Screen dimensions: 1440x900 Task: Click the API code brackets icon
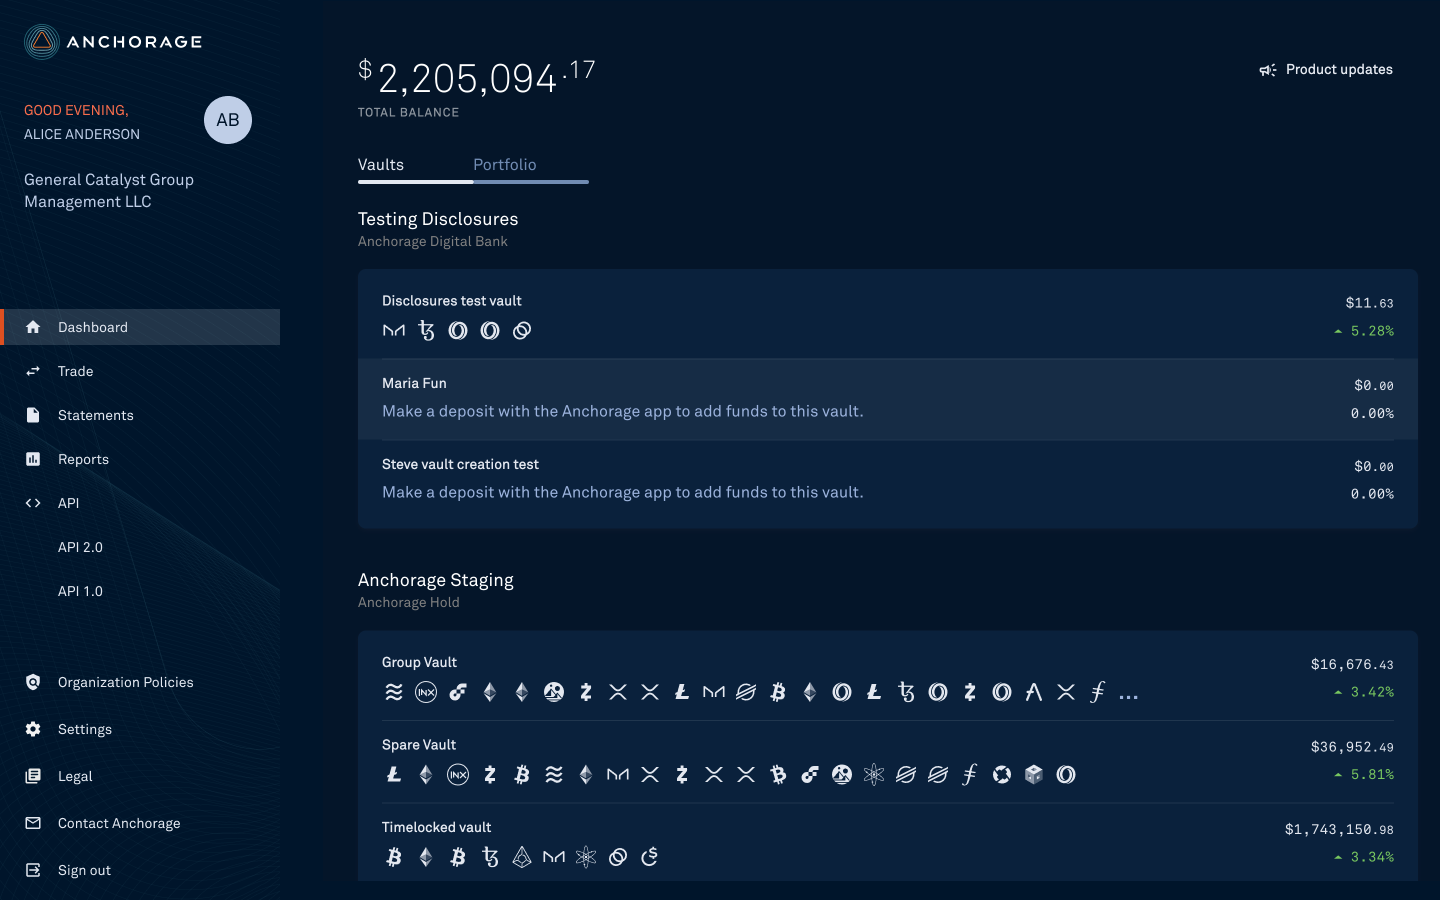coord(33,503)
